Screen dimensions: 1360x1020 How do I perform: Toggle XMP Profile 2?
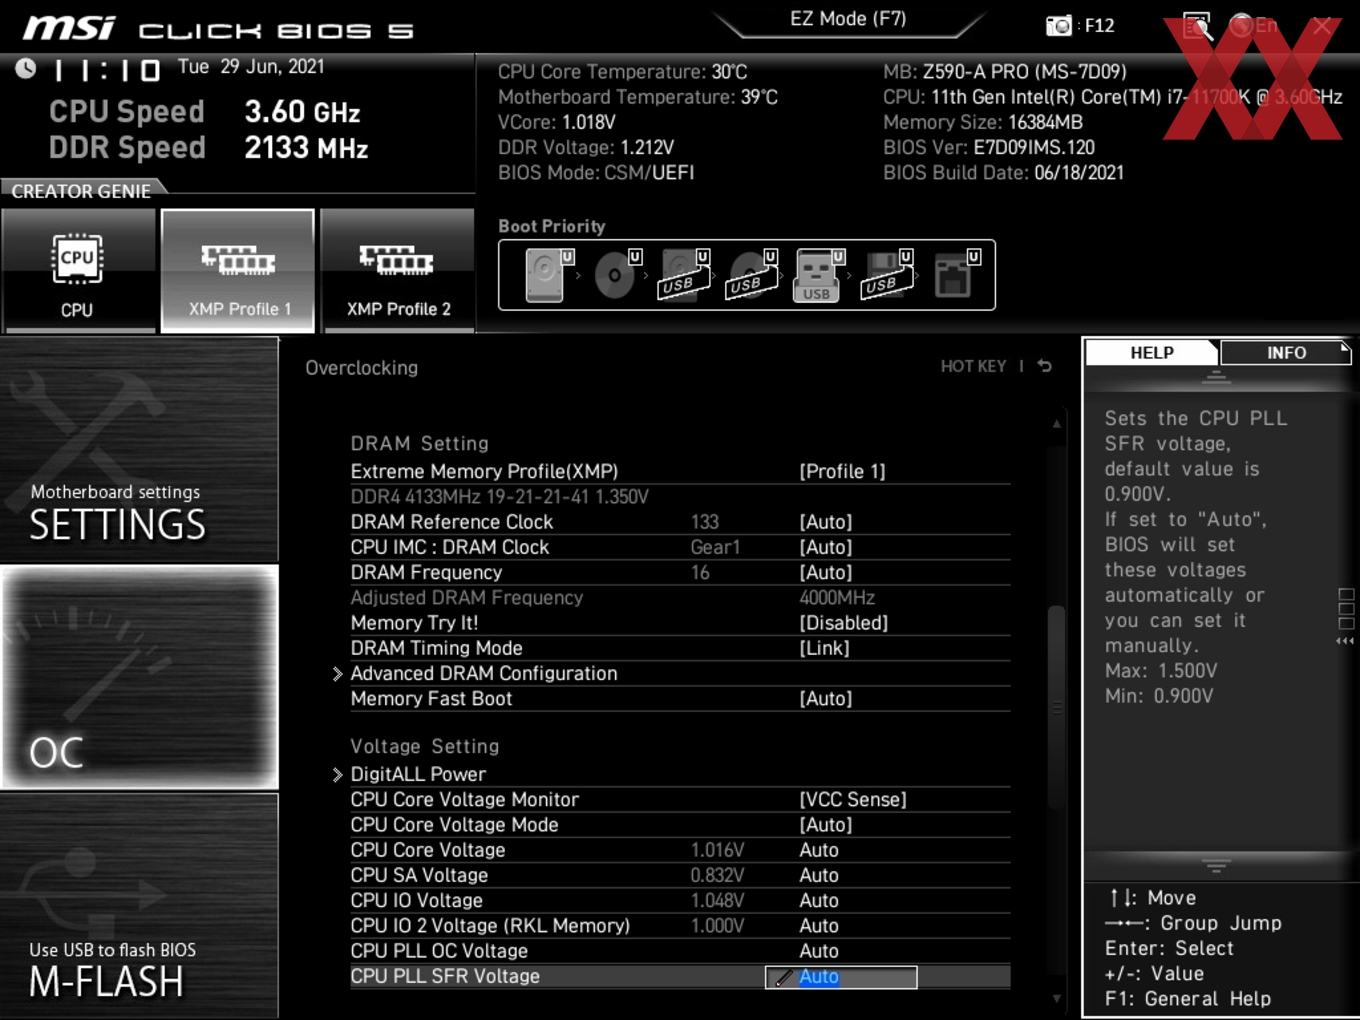pos(398,271)
